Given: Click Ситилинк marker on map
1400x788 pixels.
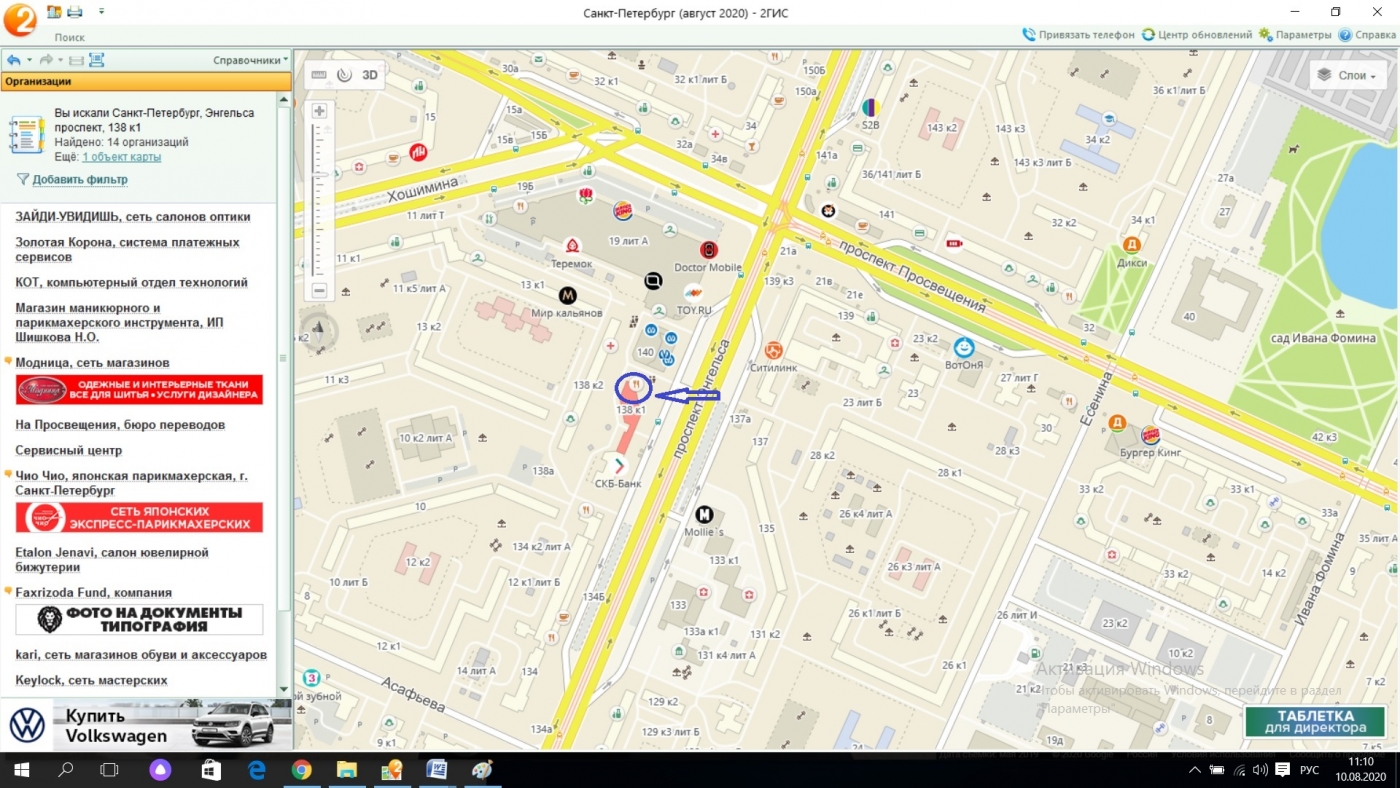Looking at the screenshot, I should tap(772, 351).
